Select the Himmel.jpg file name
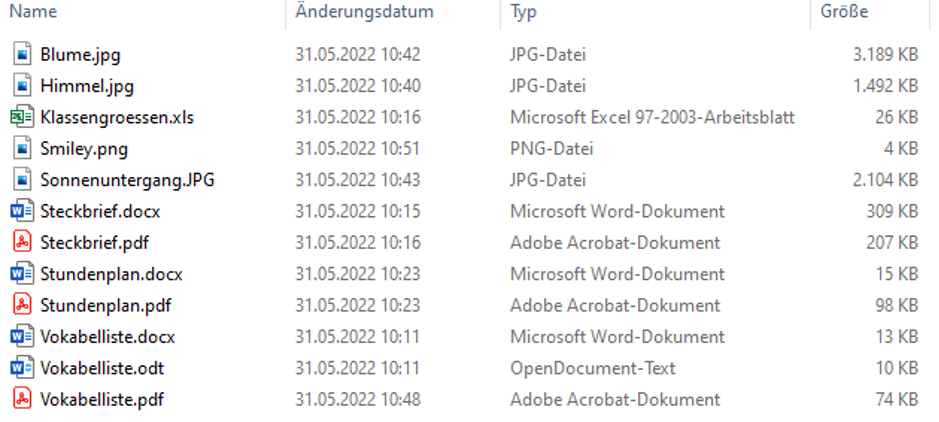The height and width of the screenshot is (422, 939). 87,86
